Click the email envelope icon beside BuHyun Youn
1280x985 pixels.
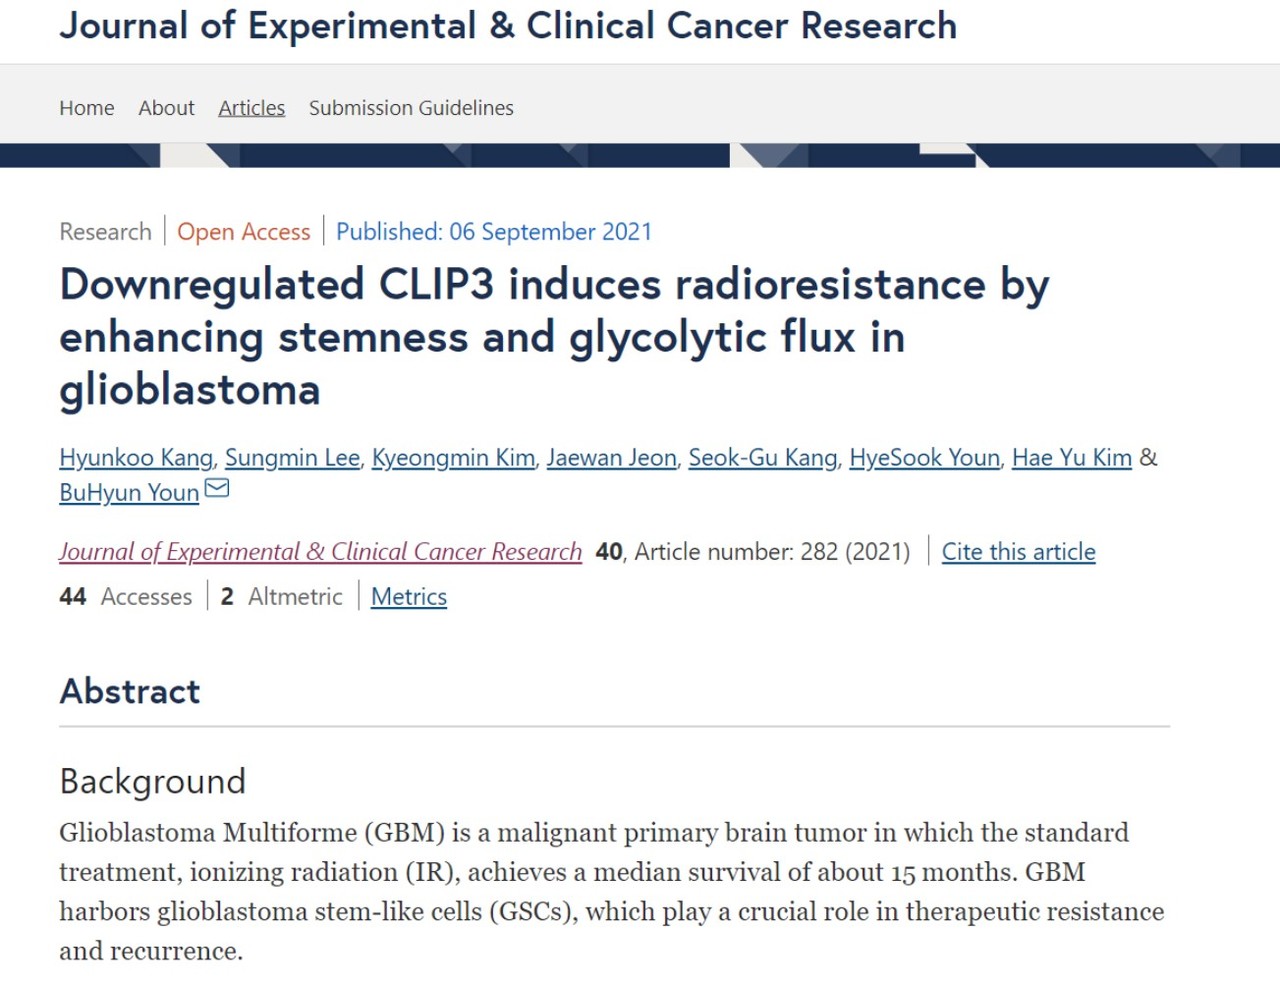coord(217,488)
